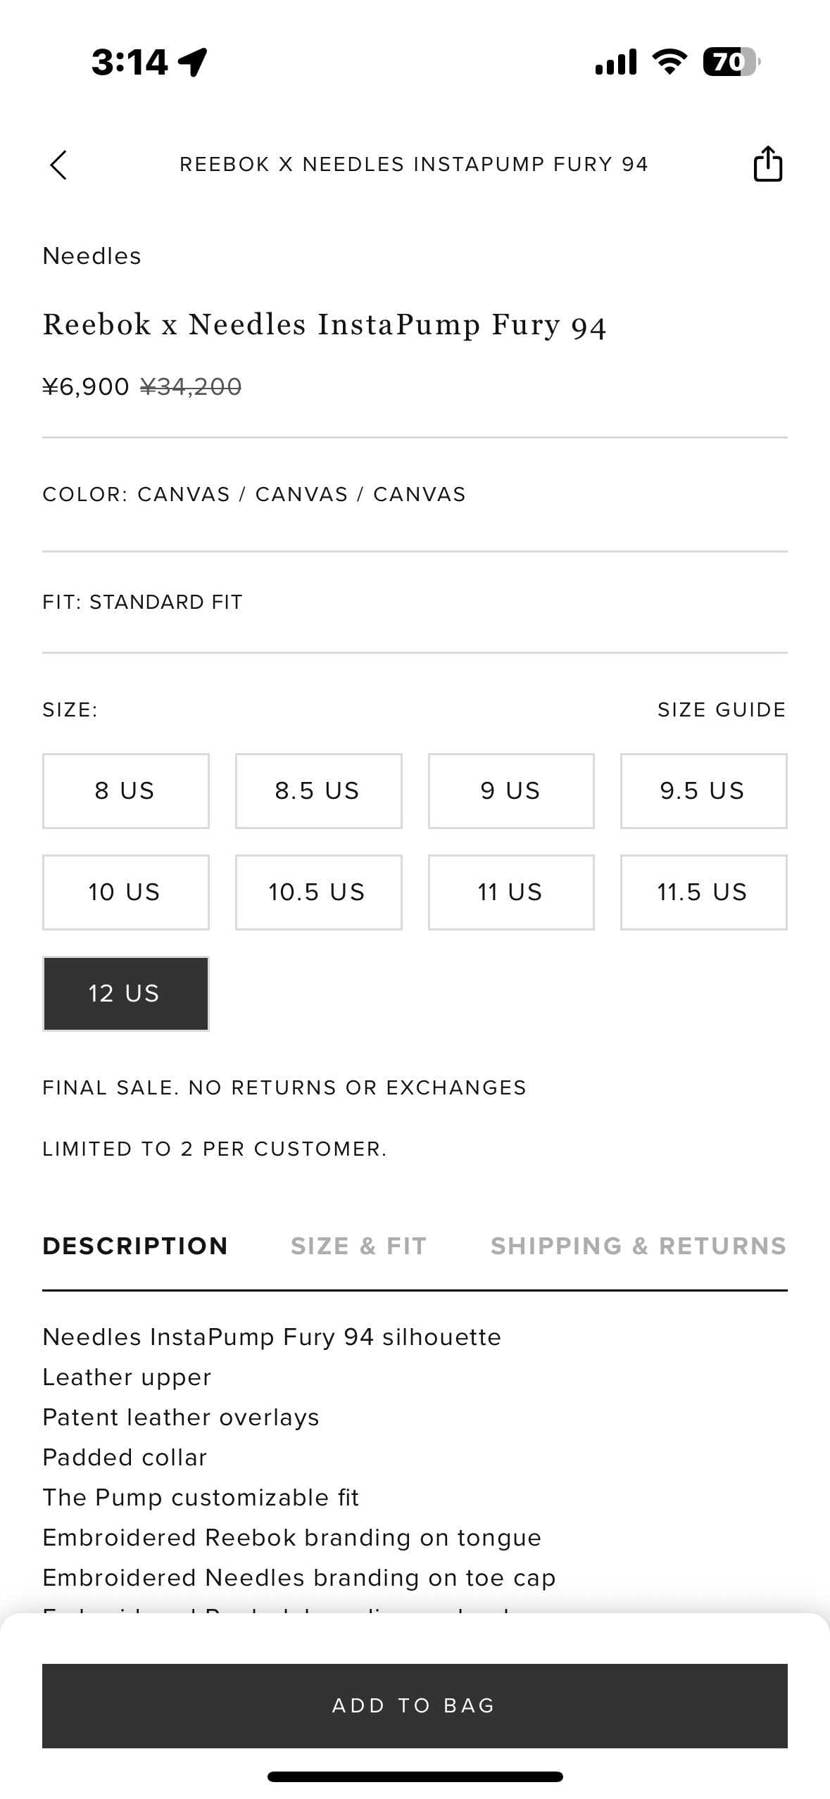This screenshot has height=1799, width=830.
Task: Tap the Wi-Fi status icon
Action: tap(669, 62)
